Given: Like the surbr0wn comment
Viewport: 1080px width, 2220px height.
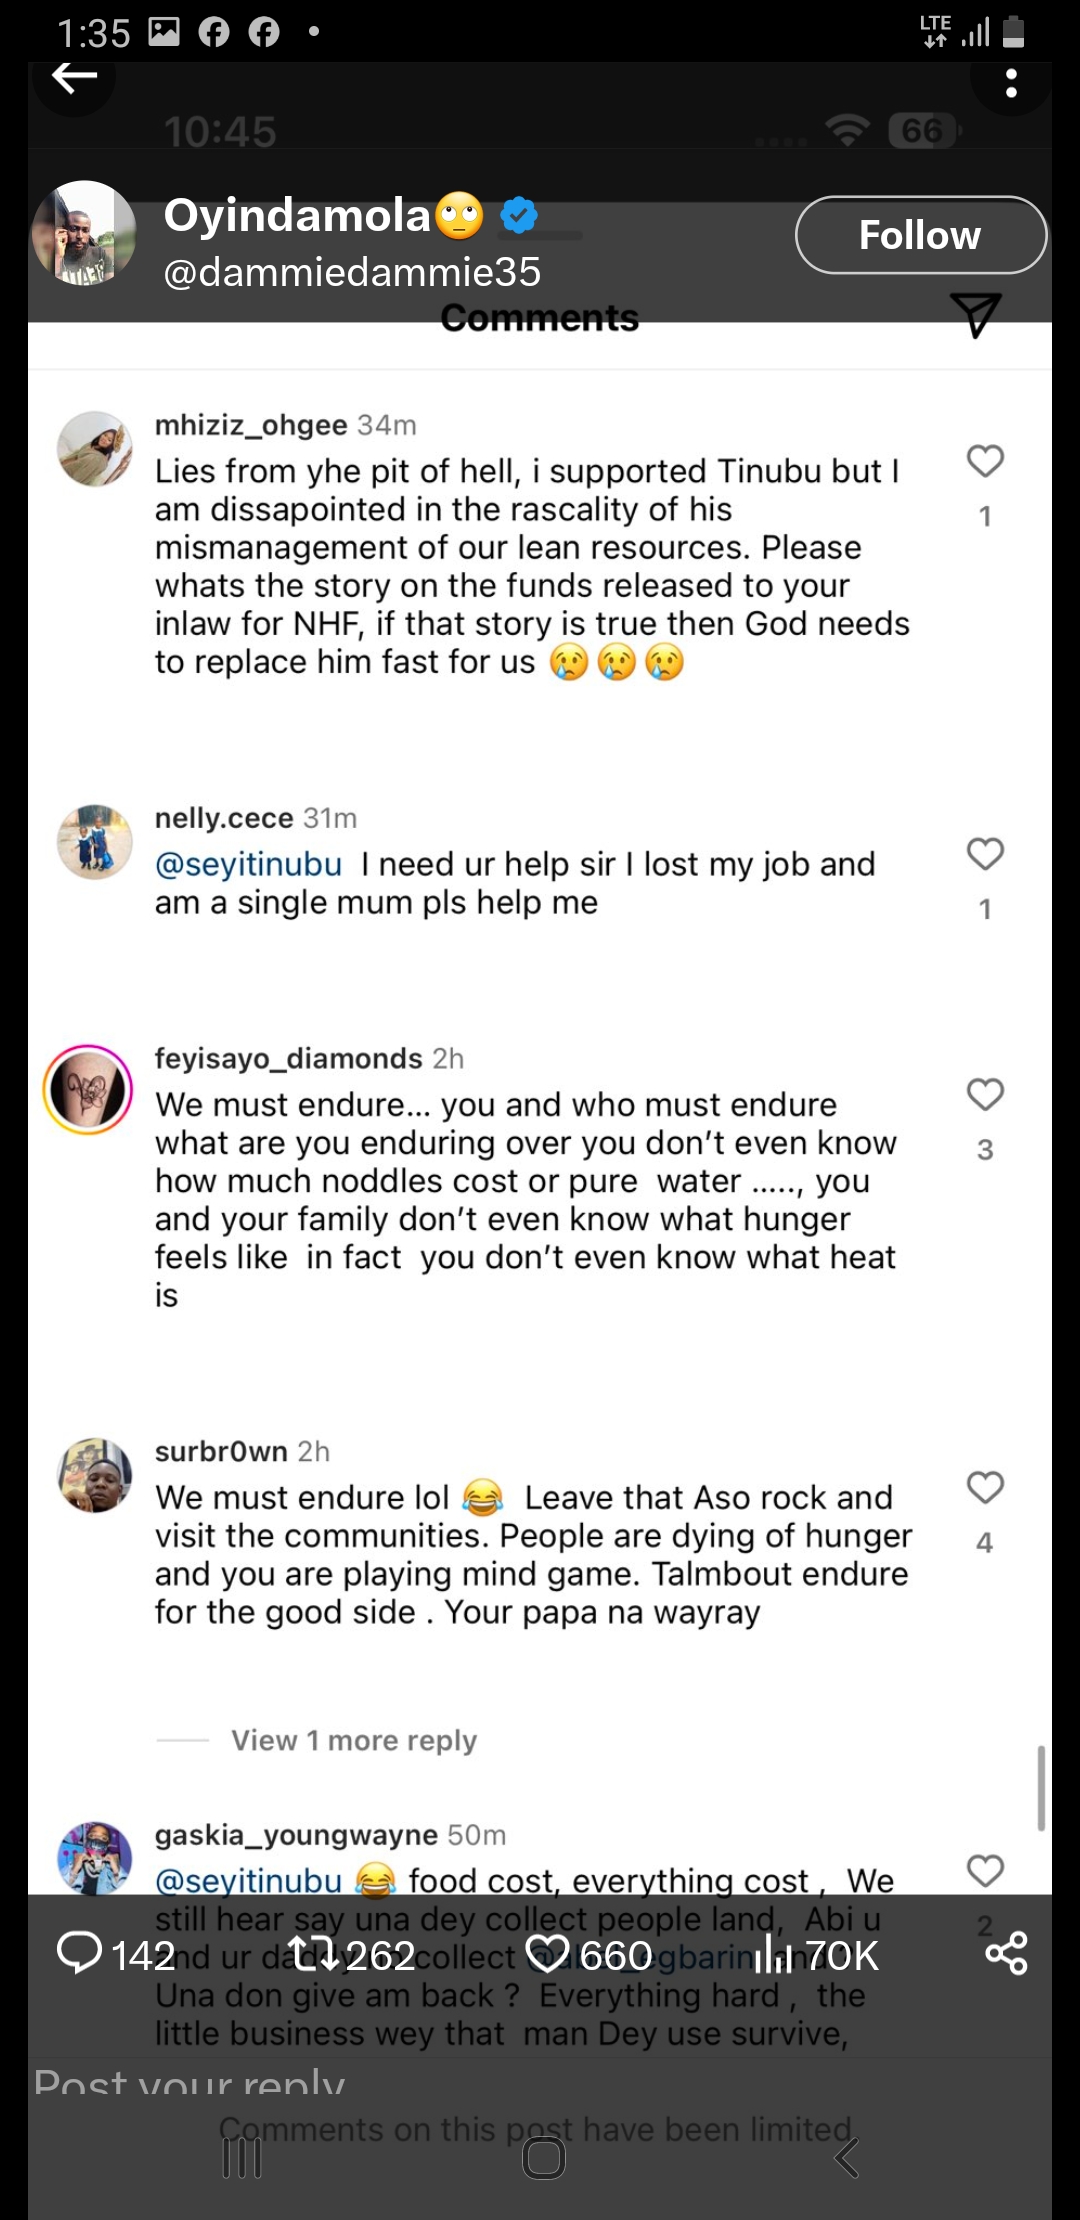Looking at the screenshot, I should pyautogui.click(x=985, y=1487).
